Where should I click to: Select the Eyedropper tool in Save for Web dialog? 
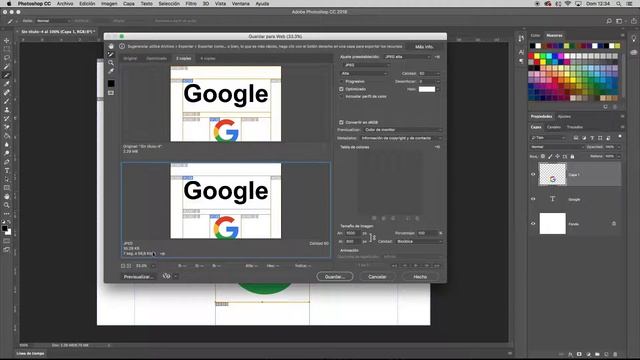coord(111,71)
